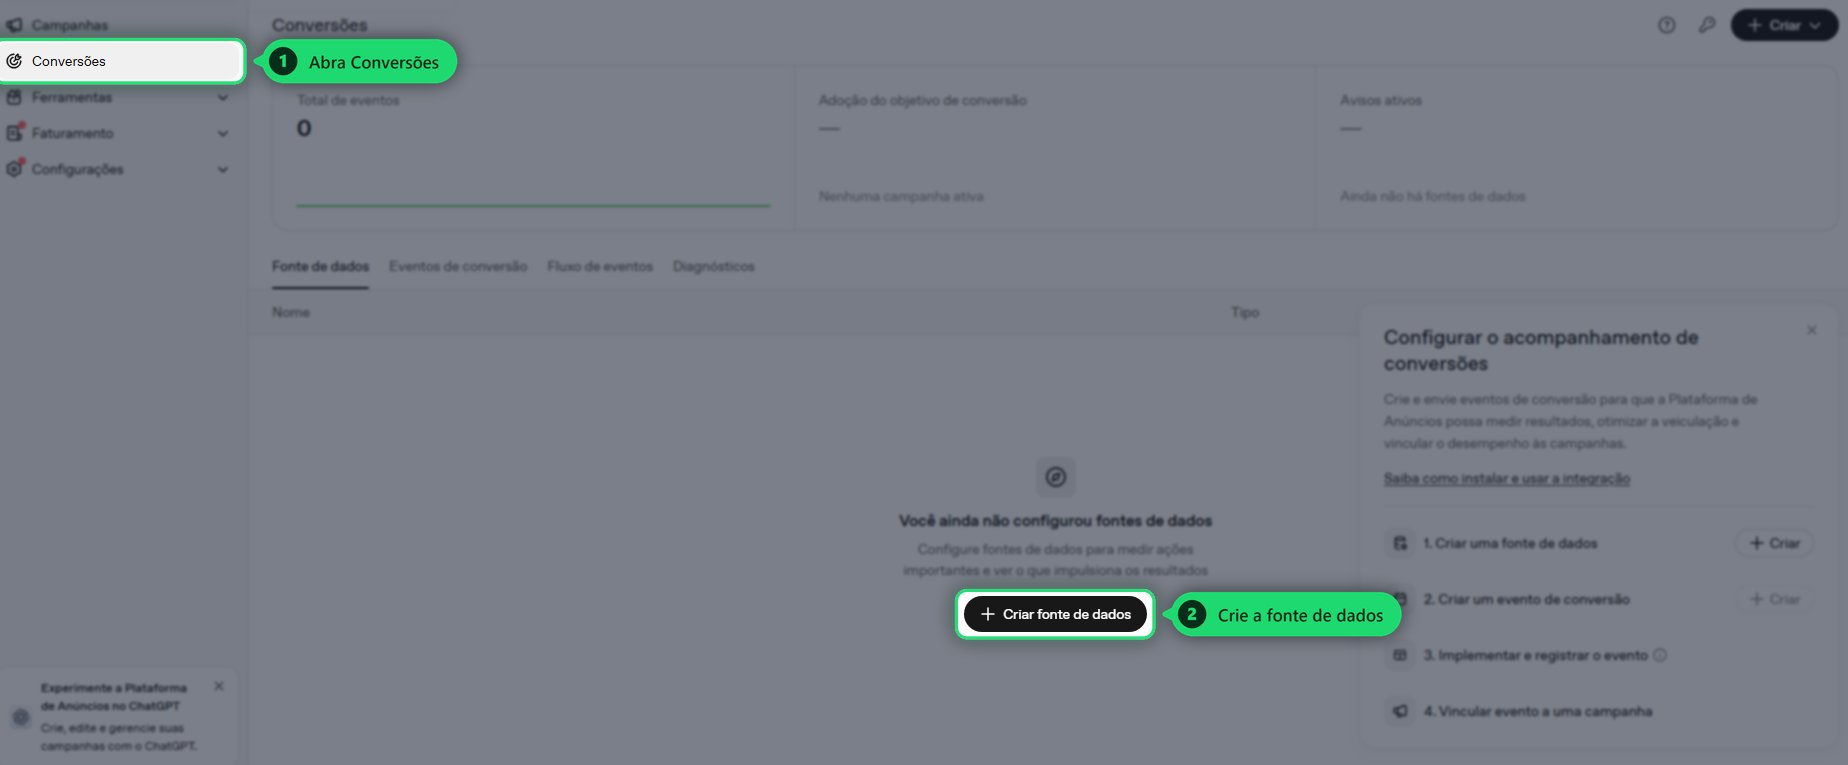Click the icon beside step 1 Criar uma fonte
This screenshot has height=765, width=1848.
coord(1400,543)
